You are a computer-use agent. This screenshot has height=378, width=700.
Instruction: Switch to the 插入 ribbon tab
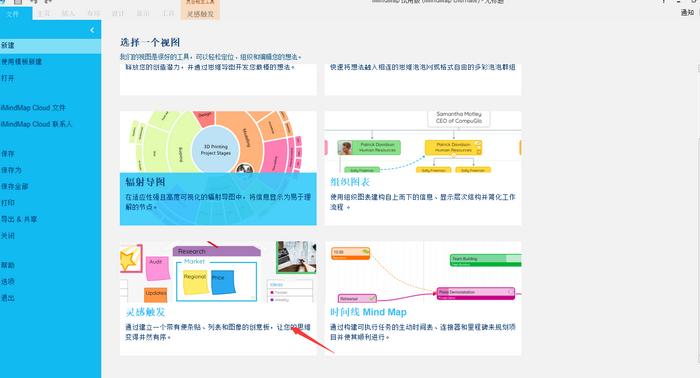click(68, 14)
